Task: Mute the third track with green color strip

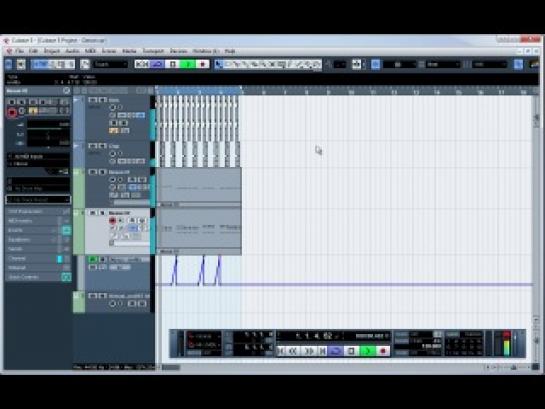Action: (92, 172)
